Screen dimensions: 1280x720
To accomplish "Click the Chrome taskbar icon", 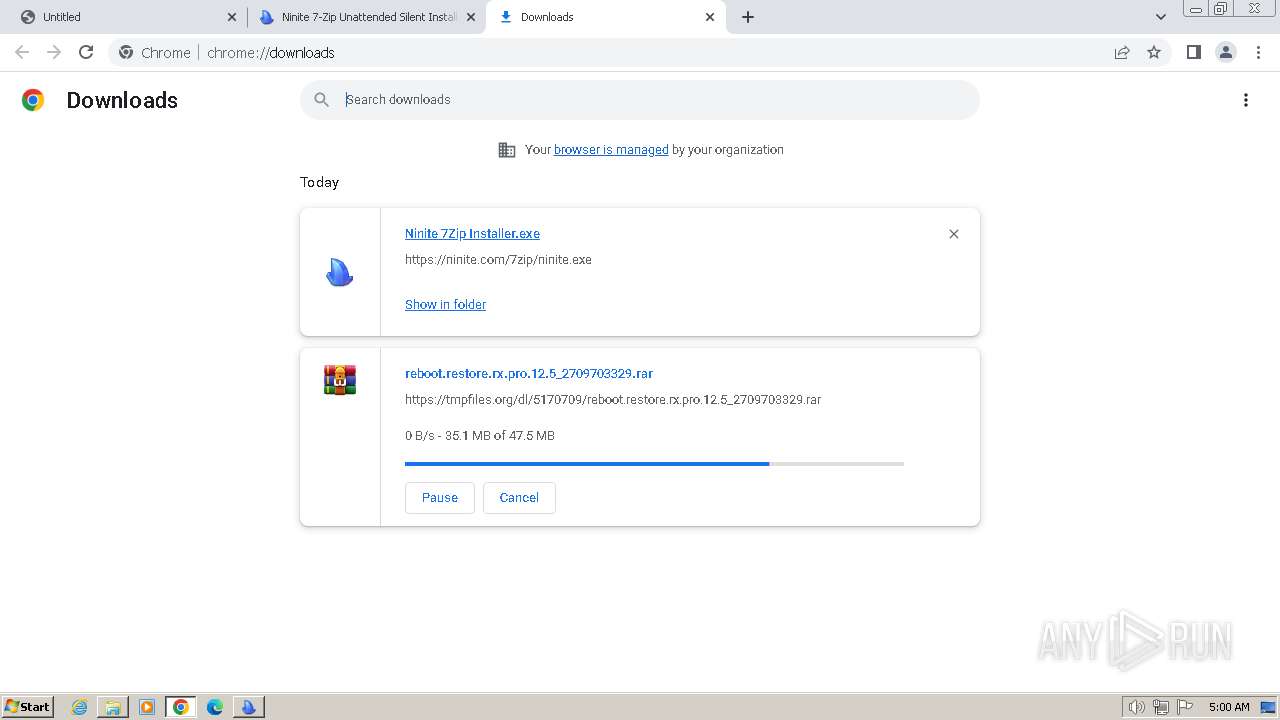I will [x=181, y=707].
